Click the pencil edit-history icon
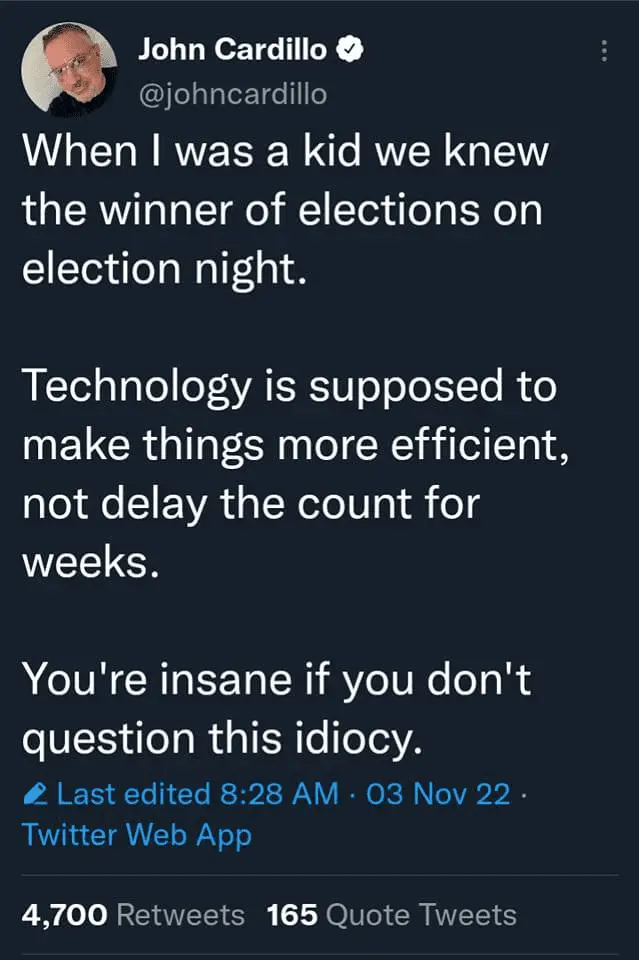Screen dimensions: 639x960 point(36,795)
